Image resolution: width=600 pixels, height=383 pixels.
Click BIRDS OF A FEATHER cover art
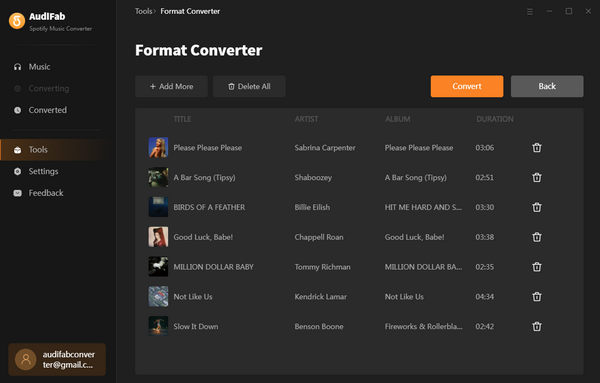[x=158, y=207]
